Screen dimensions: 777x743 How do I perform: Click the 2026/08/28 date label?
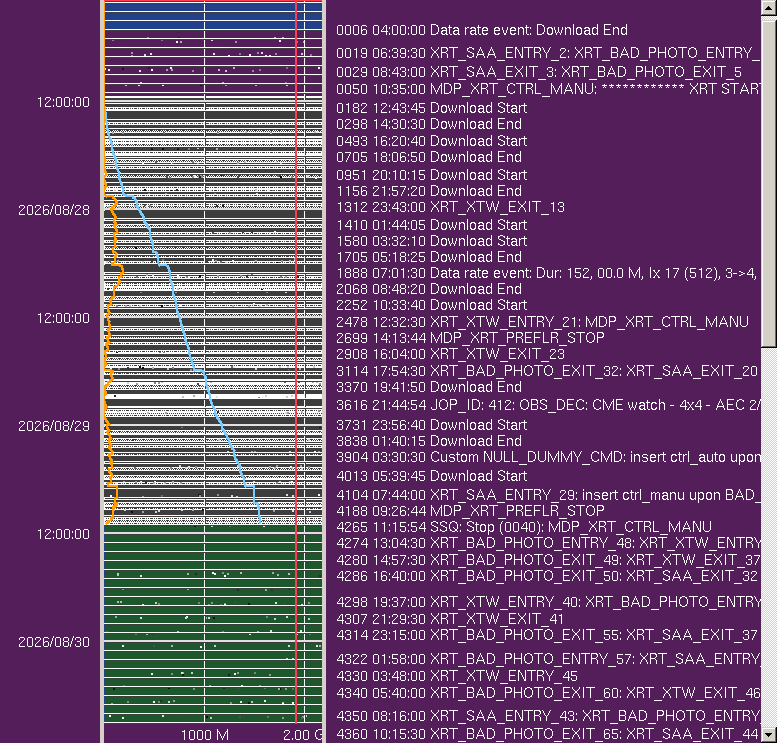pos(54,210)
